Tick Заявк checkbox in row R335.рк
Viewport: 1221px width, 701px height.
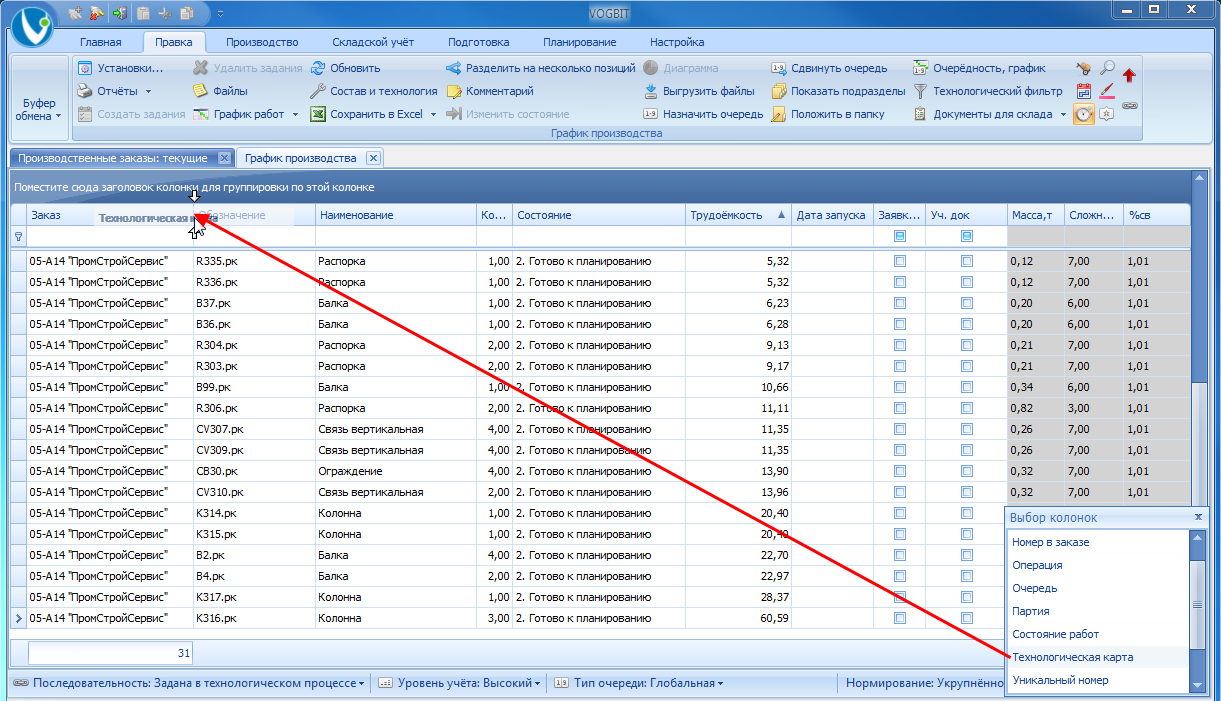click(x=900, y=261)
